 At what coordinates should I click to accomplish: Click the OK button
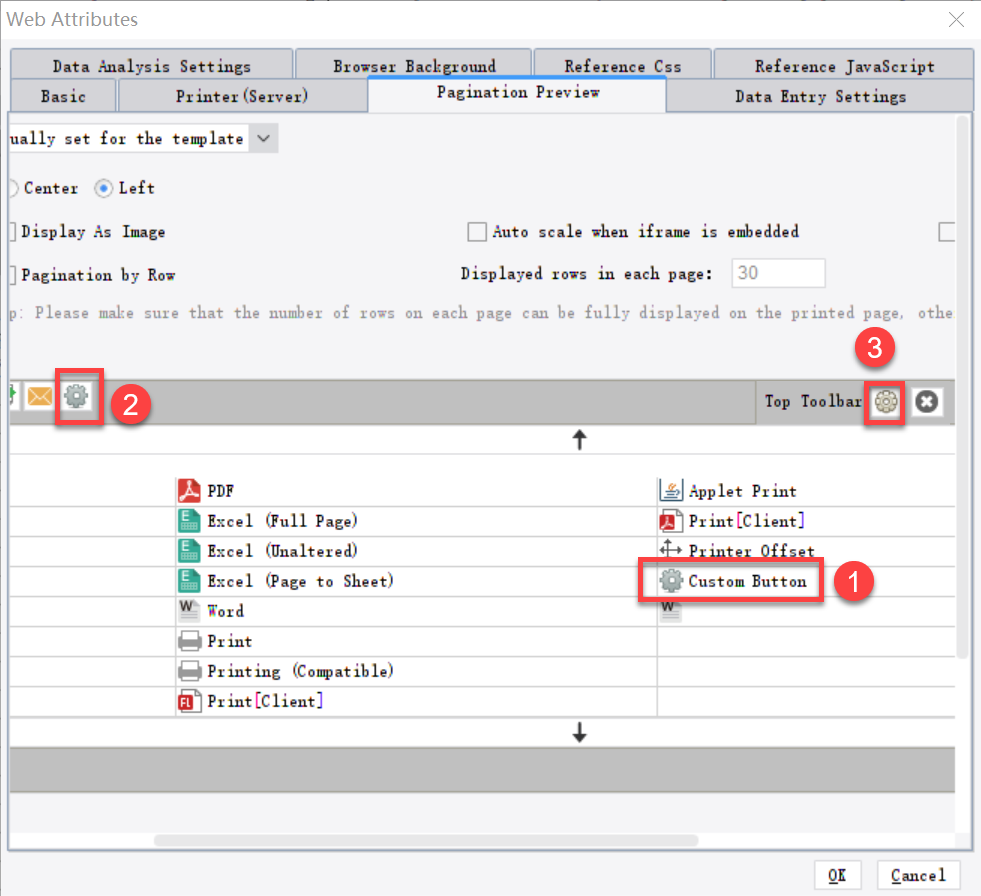click(x=838, y=875)
